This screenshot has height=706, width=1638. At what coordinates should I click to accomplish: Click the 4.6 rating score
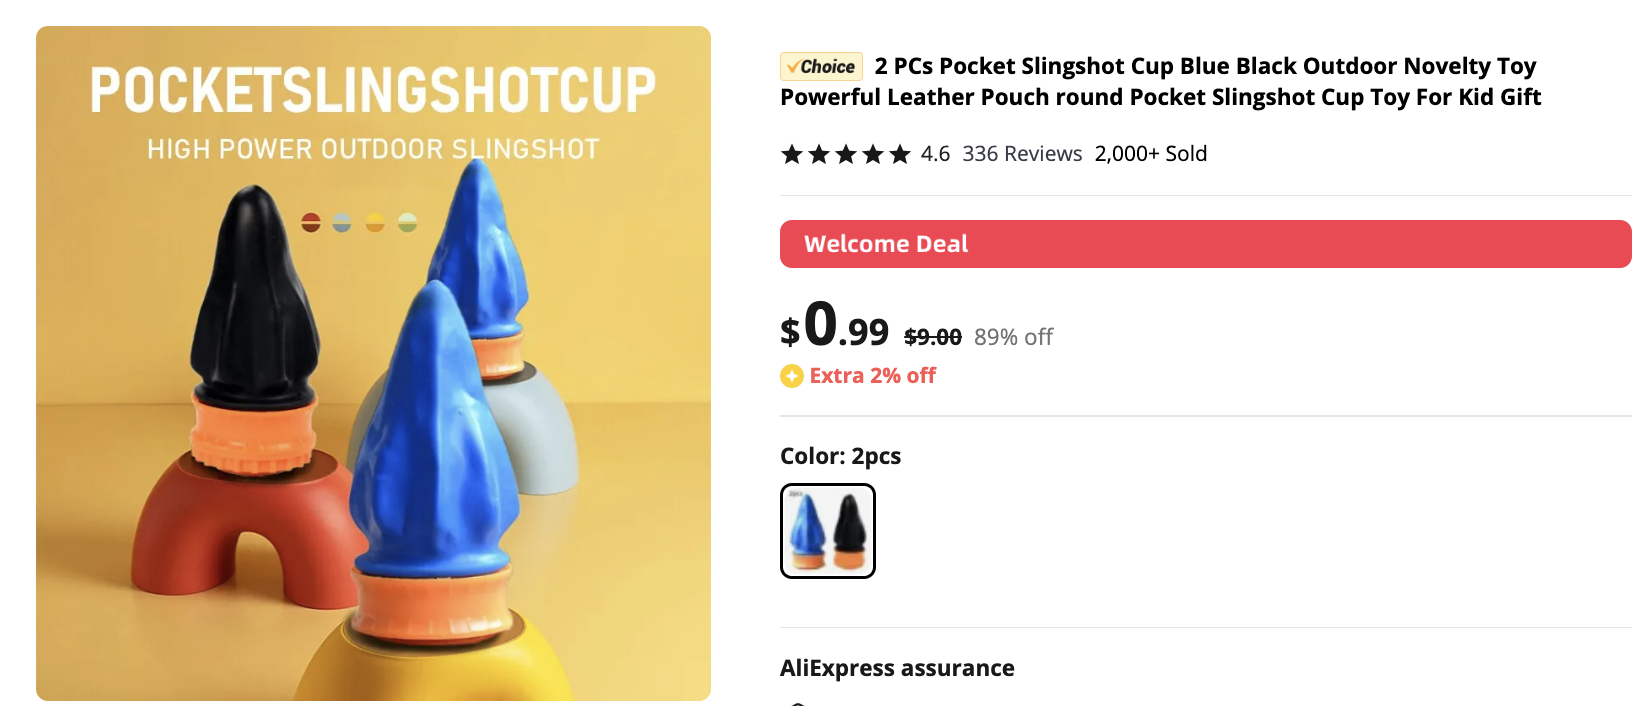point(935,154)
